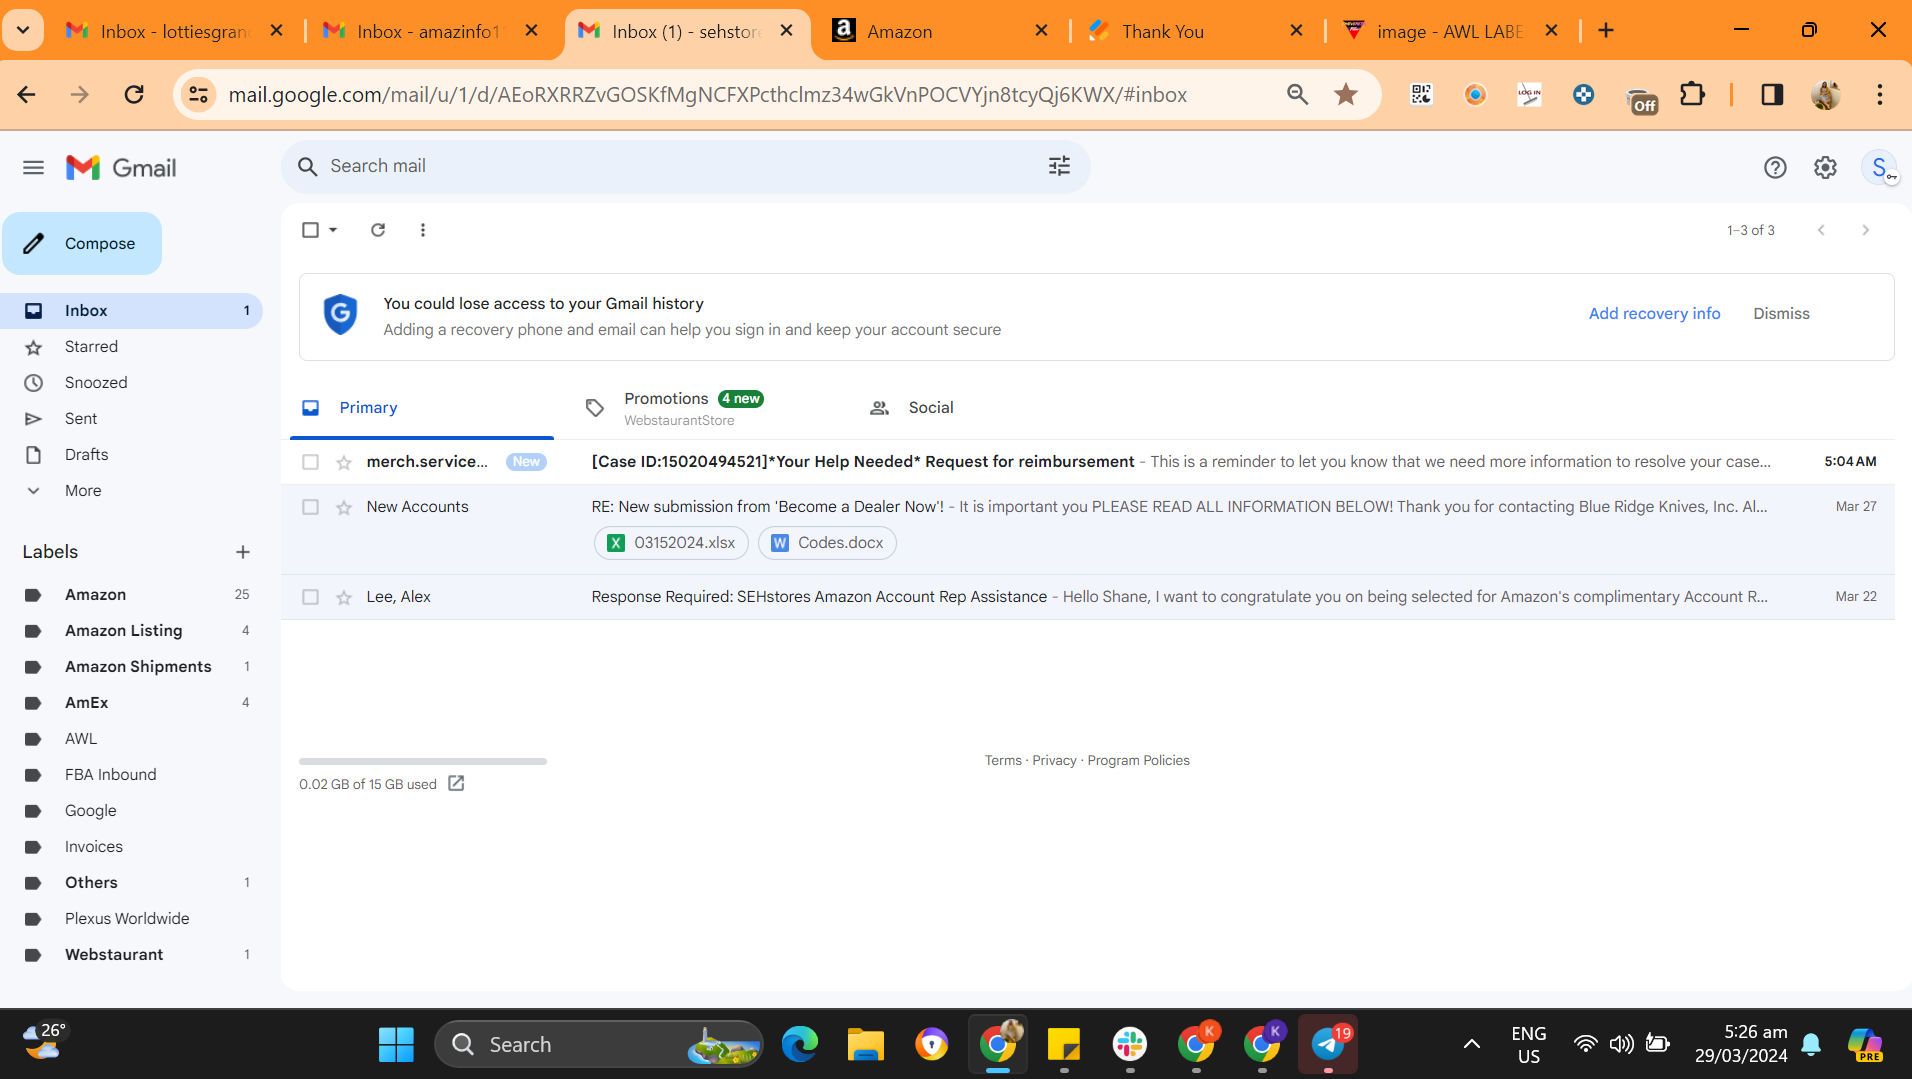This screenshot has width=1912, height=1079.
Task: Open File Explorer from the taskbar
Action: [x=866, y=1044]
